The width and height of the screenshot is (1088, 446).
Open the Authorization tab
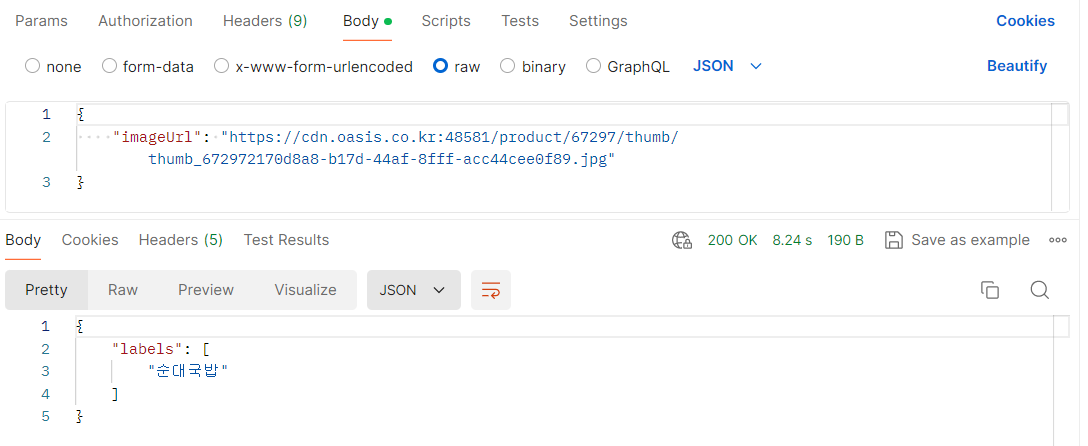tap(145, 21)
